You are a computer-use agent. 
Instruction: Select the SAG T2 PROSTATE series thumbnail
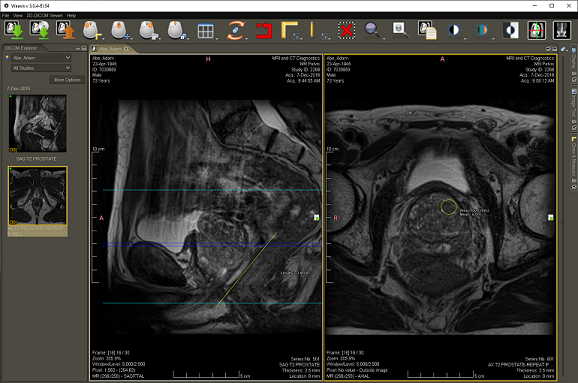pyautogui.click(x=38, y=123)
